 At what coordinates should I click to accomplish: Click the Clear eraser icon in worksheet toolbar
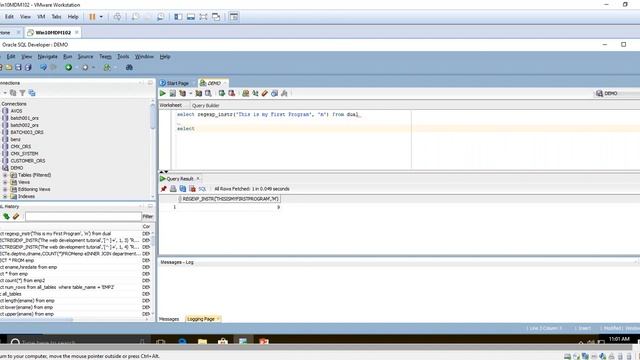coord(265,93)
